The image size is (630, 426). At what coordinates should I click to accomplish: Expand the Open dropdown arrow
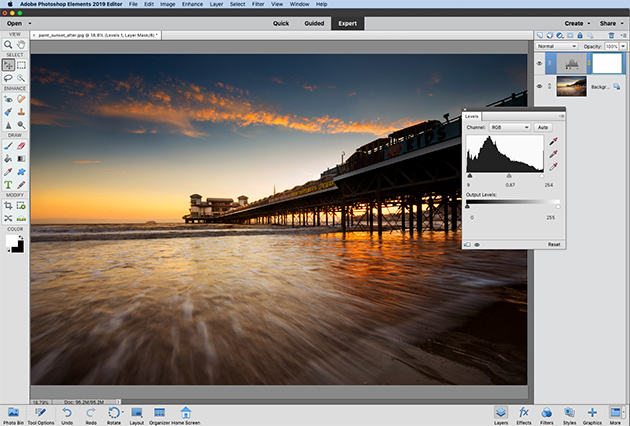pyautogui.click(x=30, y=23)
